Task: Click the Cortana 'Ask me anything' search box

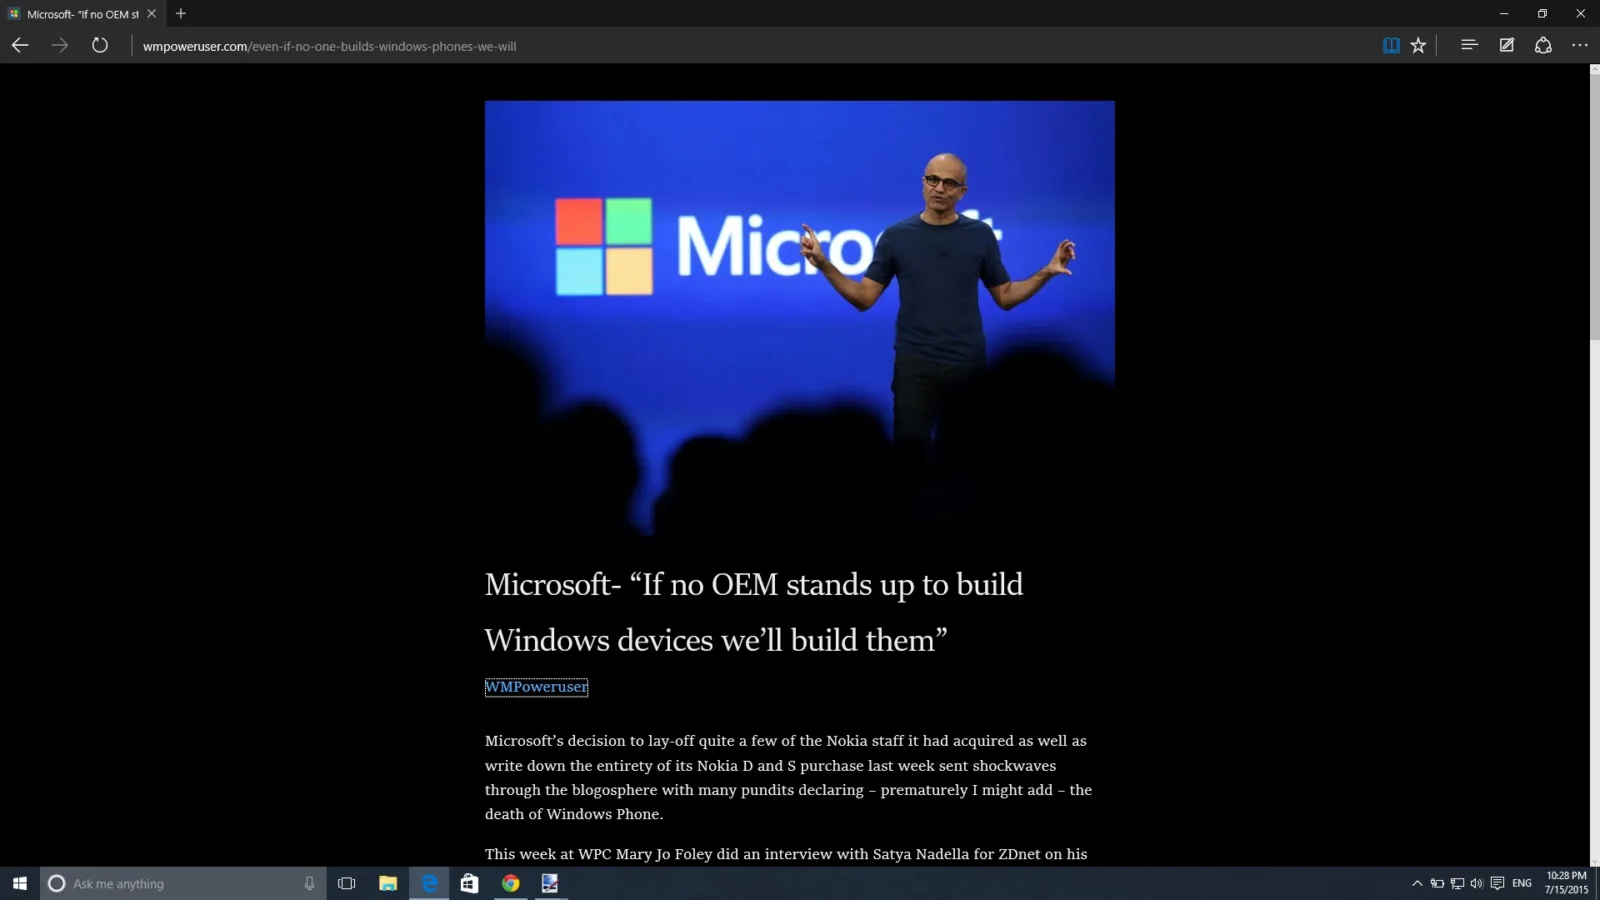Action: pyautogui.click(x=184, y=883)
